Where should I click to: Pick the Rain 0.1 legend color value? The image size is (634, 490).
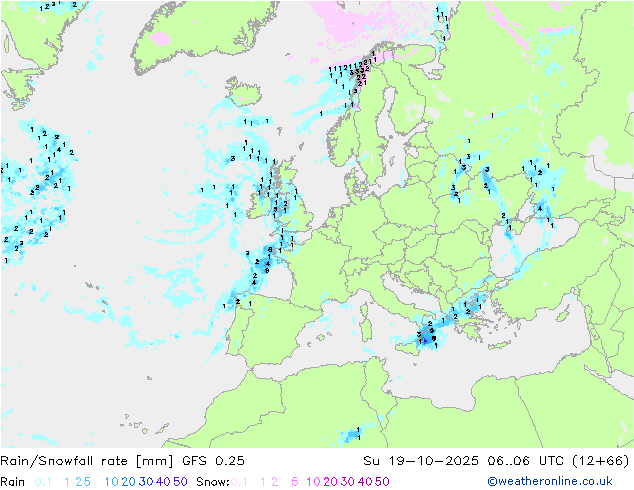[43, 482]
